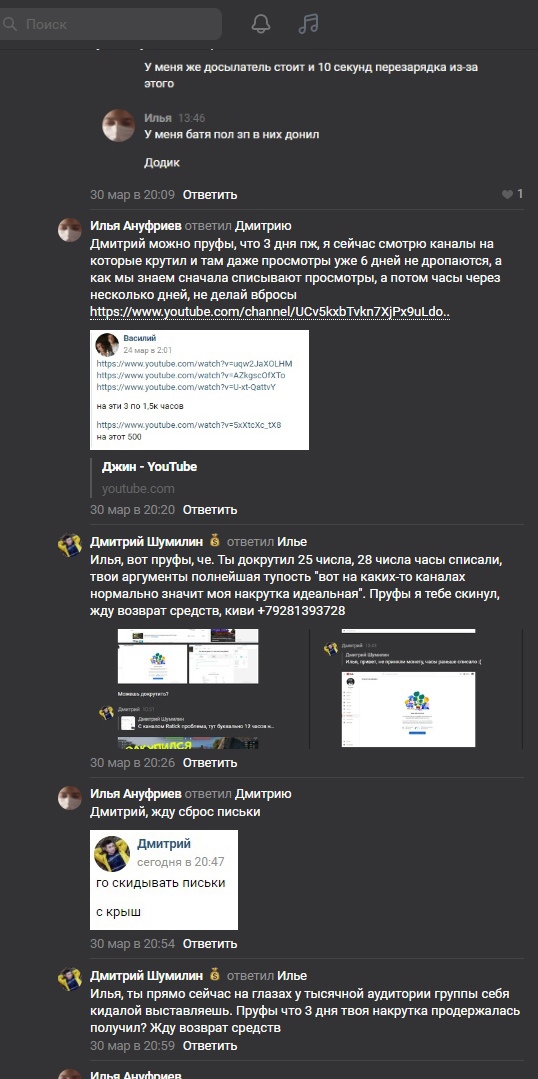Open the left proof screenshot collage

click(x=200, y=688)
